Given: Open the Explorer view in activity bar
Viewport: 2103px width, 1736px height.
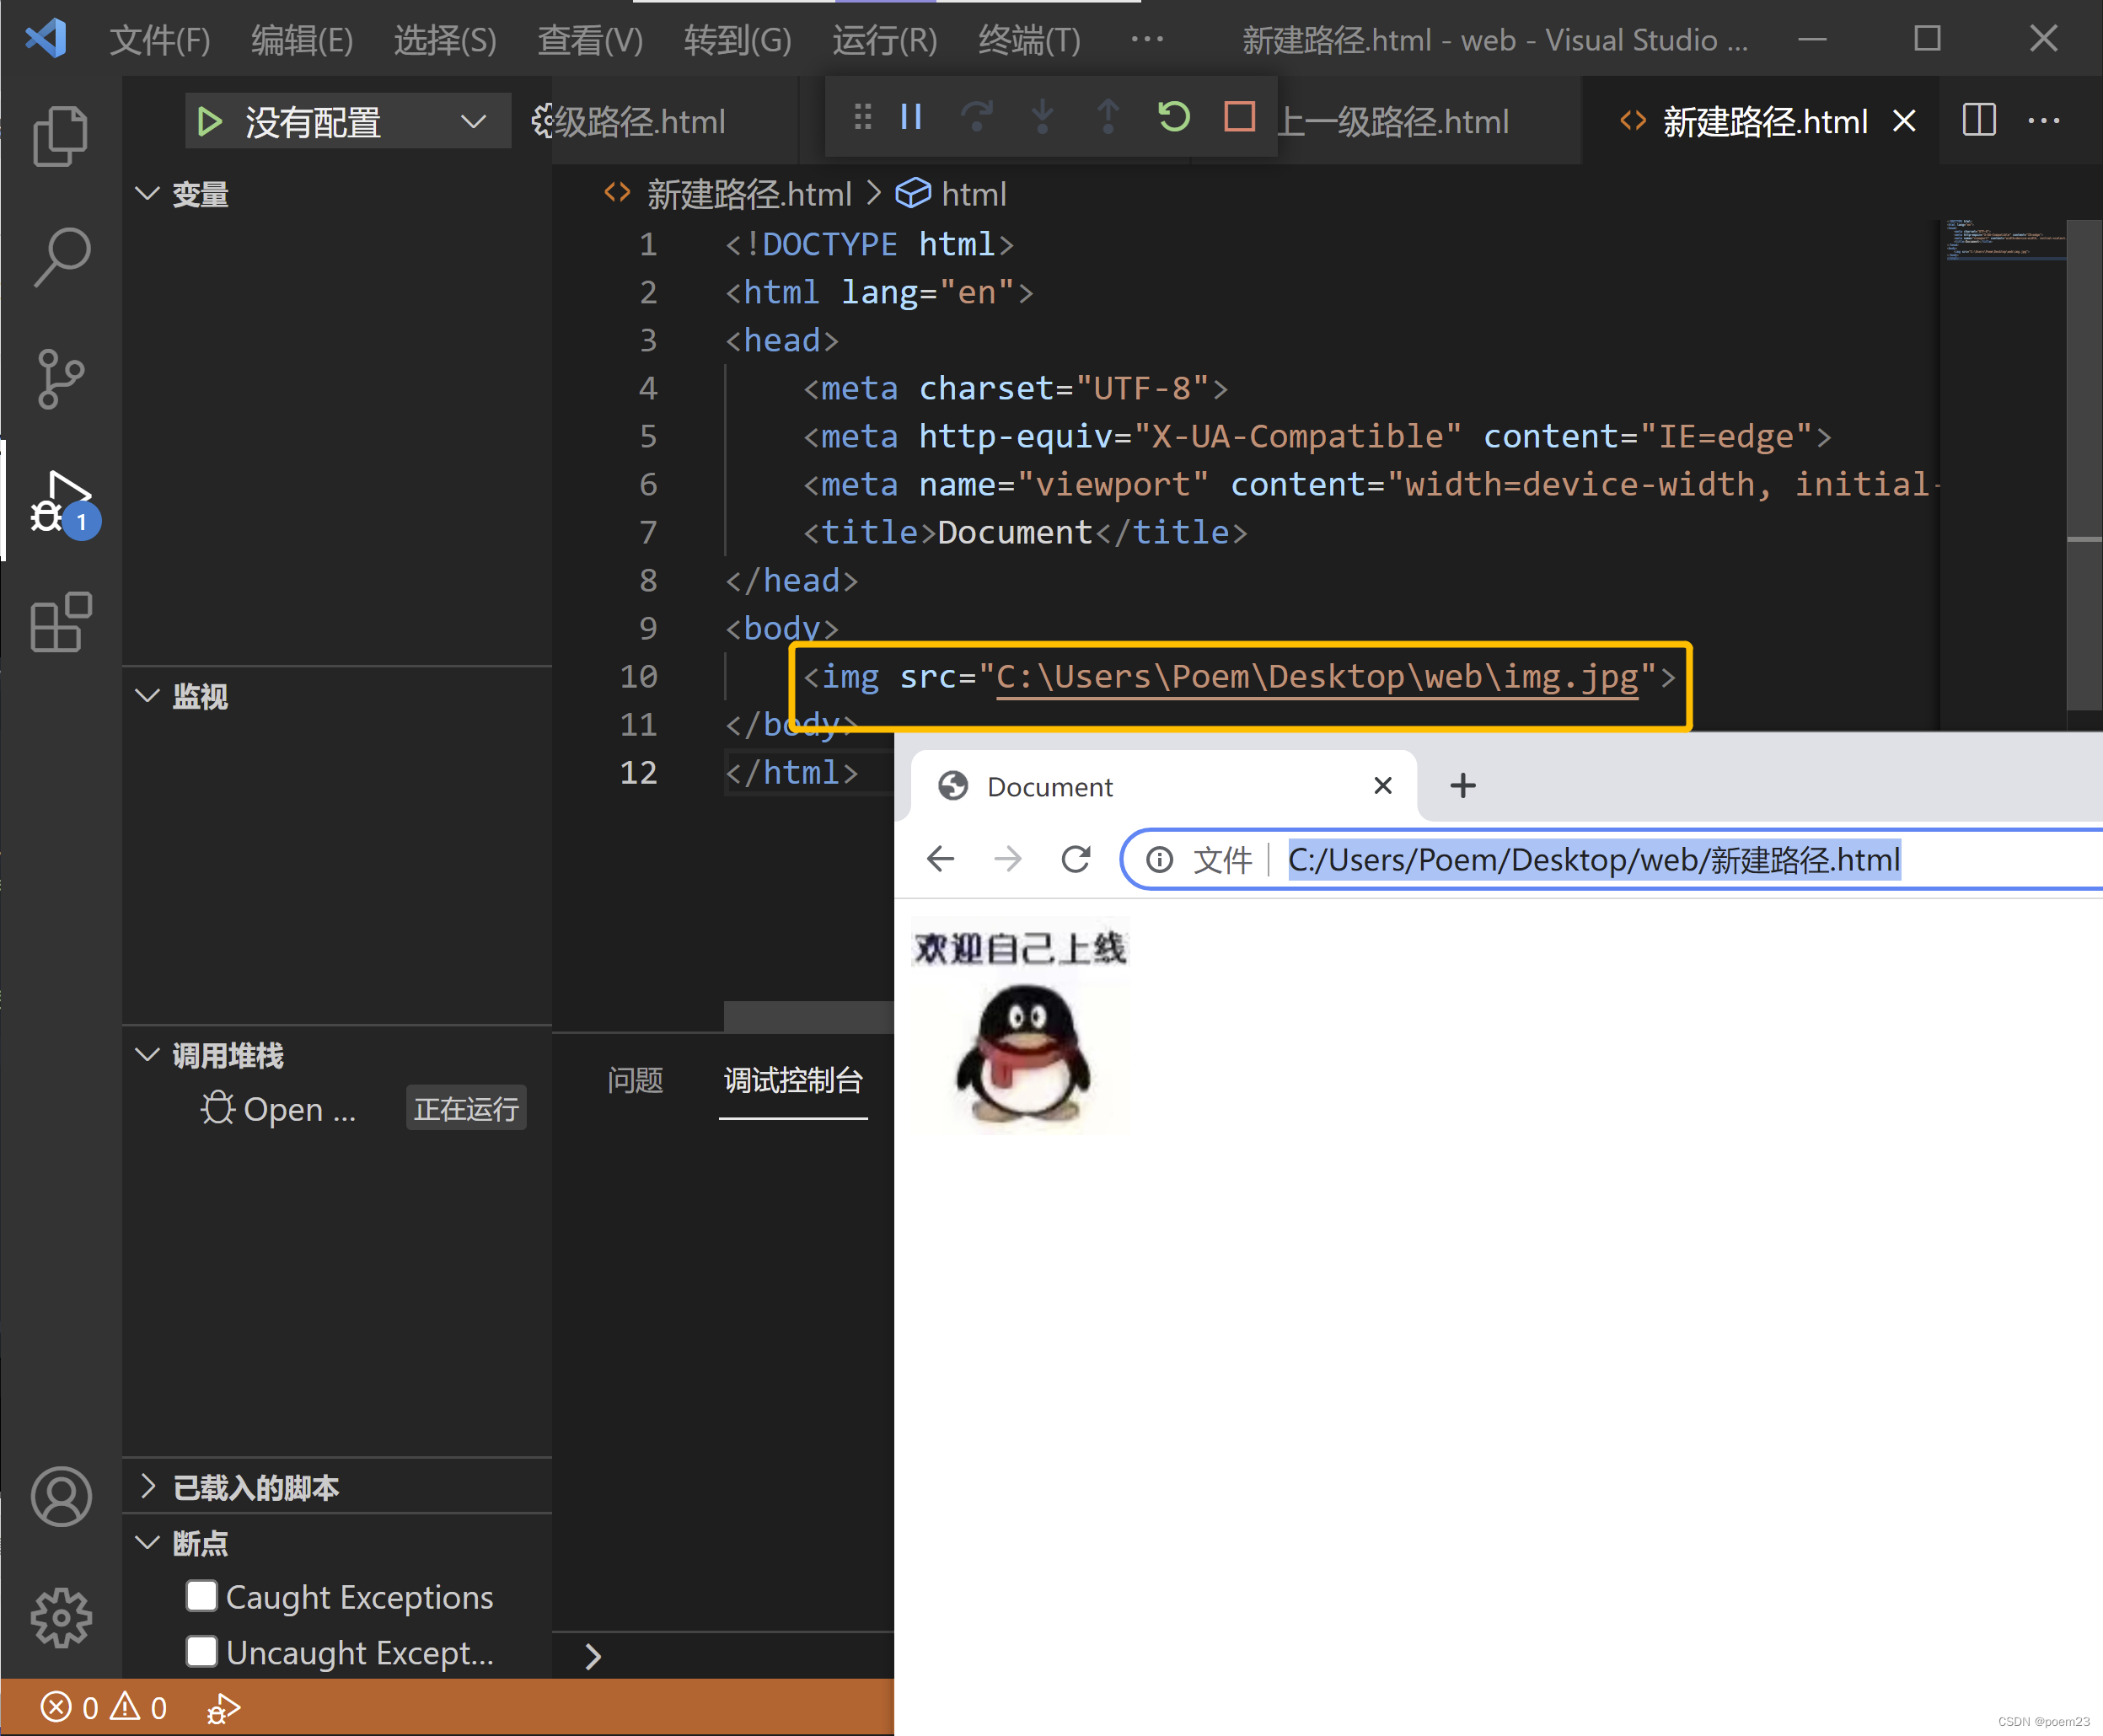Looking at the screenshot, I should (61, 135).
